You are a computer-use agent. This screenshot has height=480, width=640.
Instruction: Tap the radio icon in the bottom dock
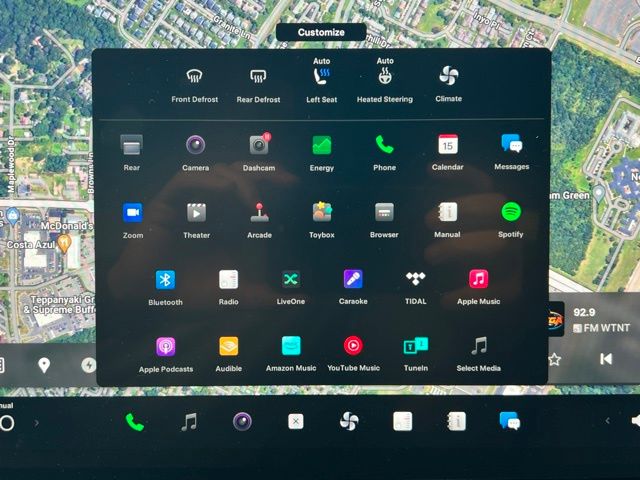click(x=402, y=421)
